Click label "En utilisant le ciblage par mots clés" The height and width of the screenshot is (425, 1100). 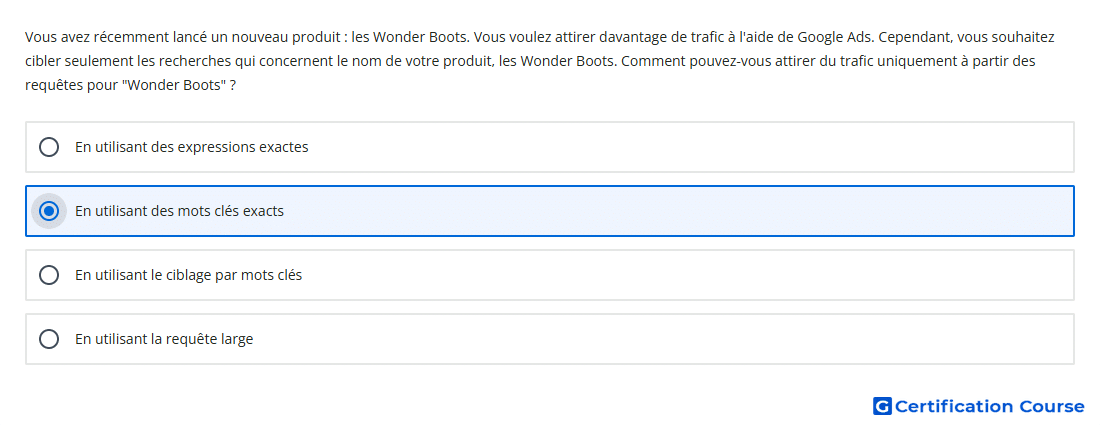(189, 275)
